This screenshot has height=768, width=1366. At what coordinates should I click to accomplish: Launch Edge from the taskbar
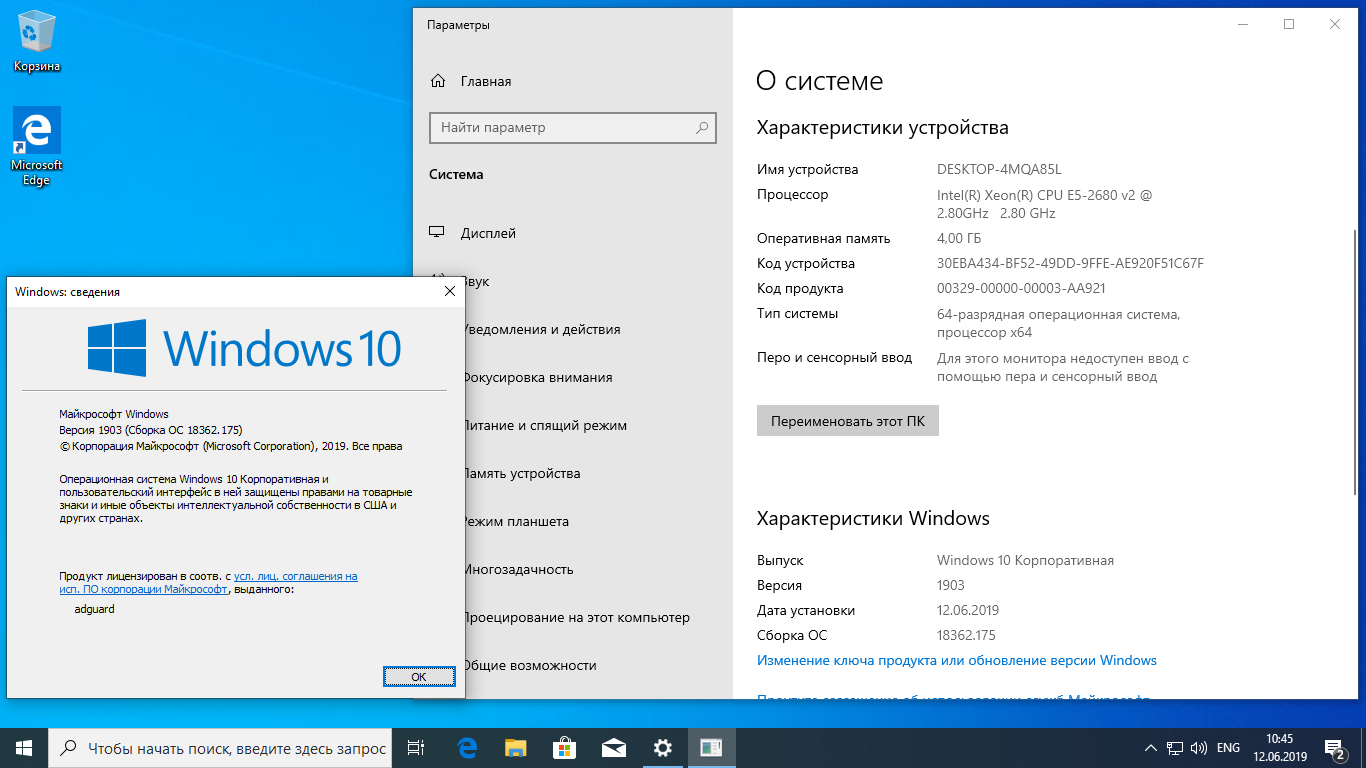(466, 748)
